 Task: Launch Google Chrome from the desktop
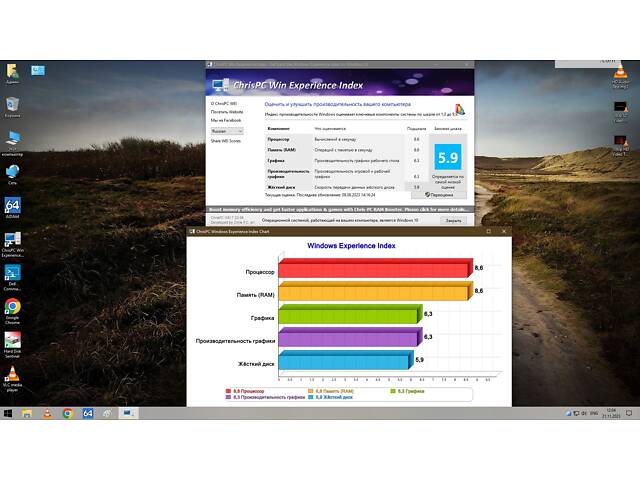pyautogui.click(x=12, y=311)
